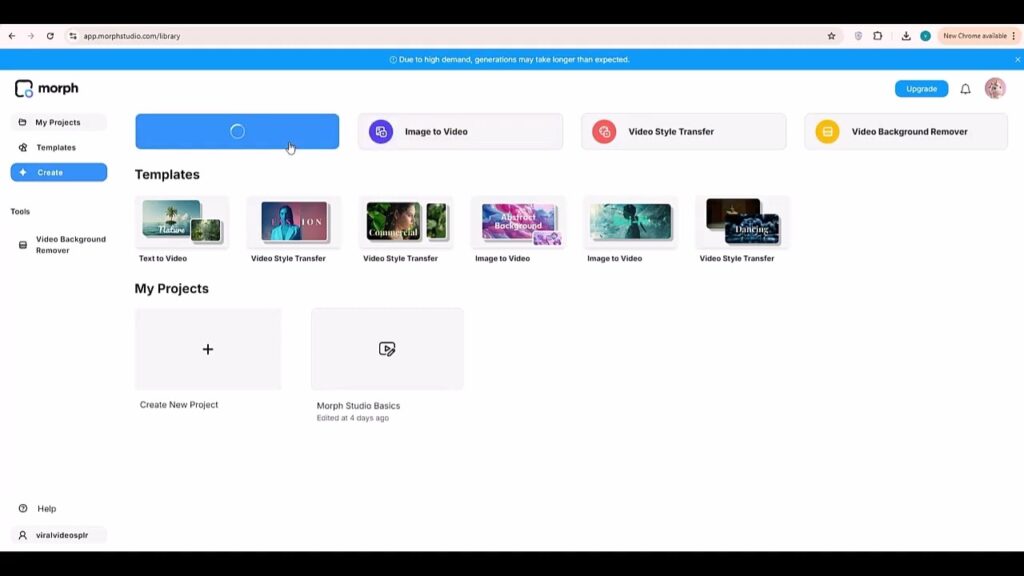Click New Chrome available button
This screenshot has height=576, width=1024.
pyautogui.click(x=979, y=36)
